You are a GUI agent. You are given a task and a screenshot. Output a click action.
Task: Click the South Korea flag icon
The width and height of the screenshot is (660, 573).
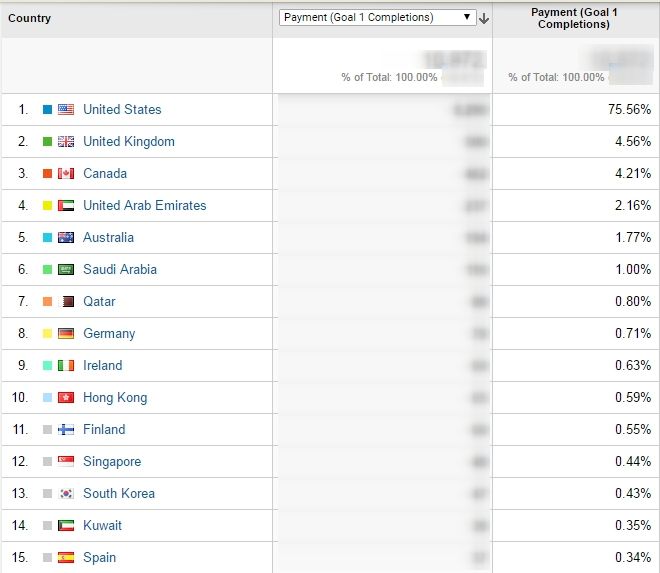pyautogui.click(x=66, y=493)
